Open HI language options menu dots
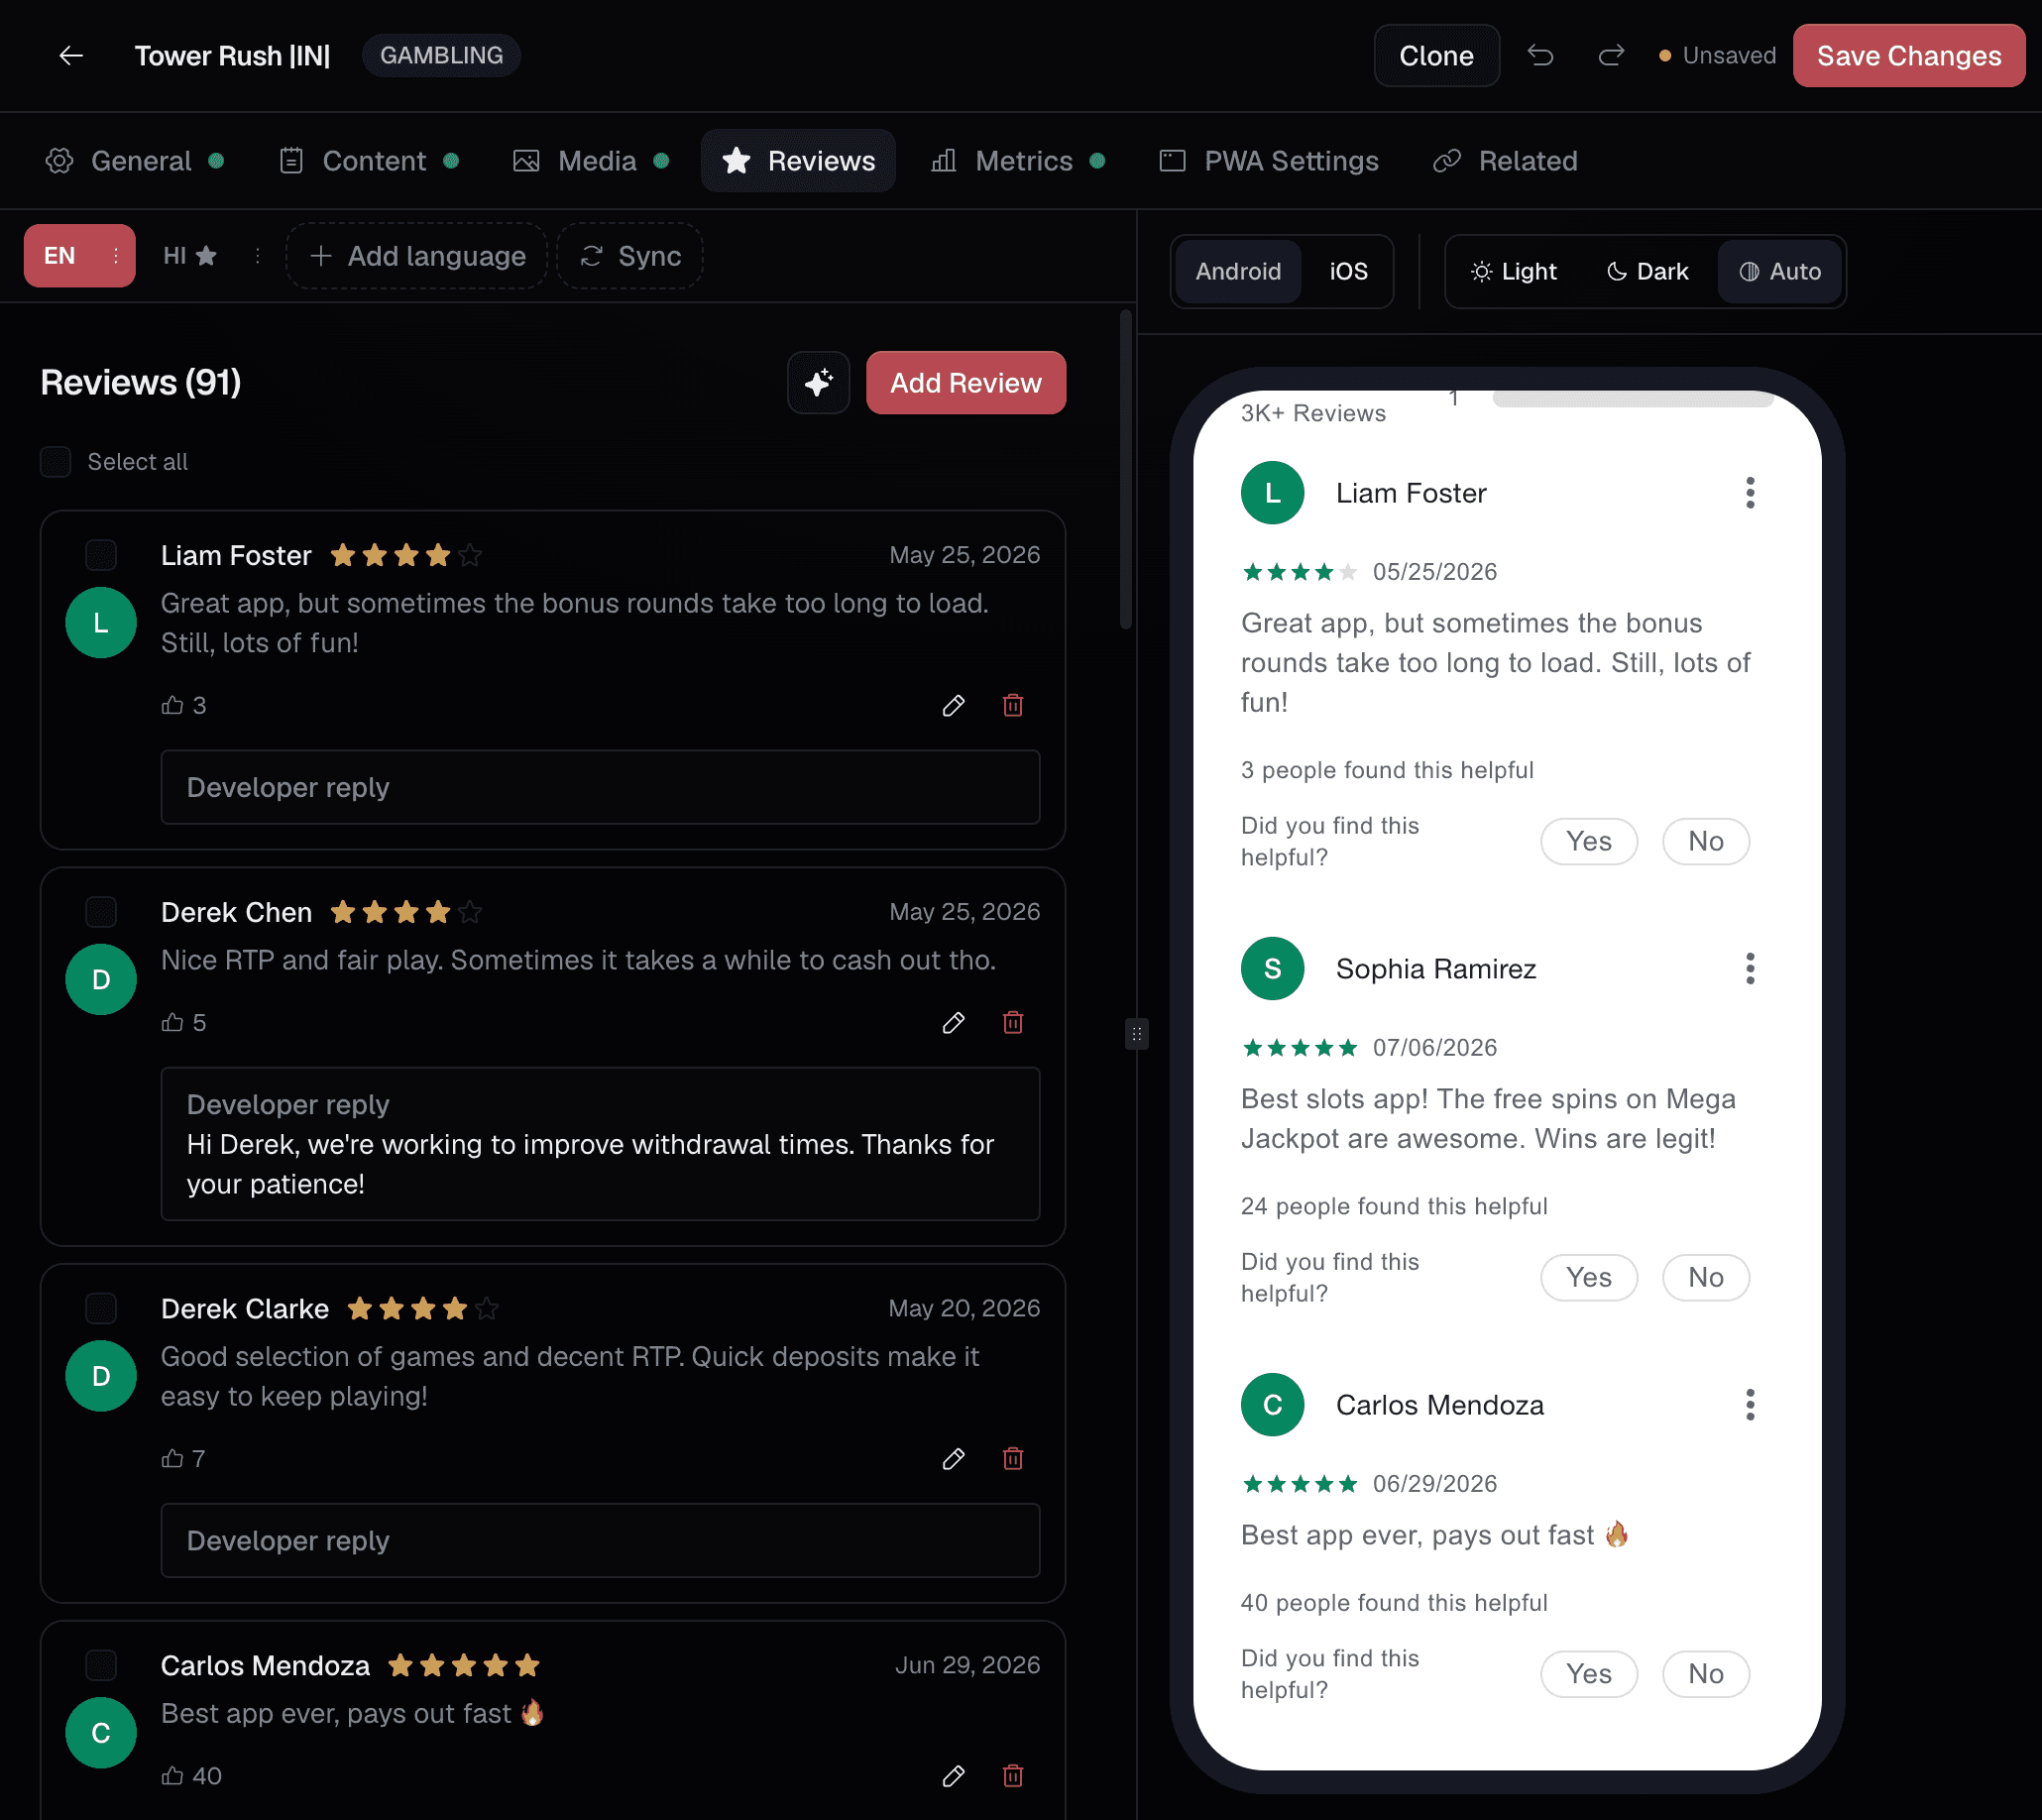The width and height of the screenshot is (2042, 1820). (257, 256)
